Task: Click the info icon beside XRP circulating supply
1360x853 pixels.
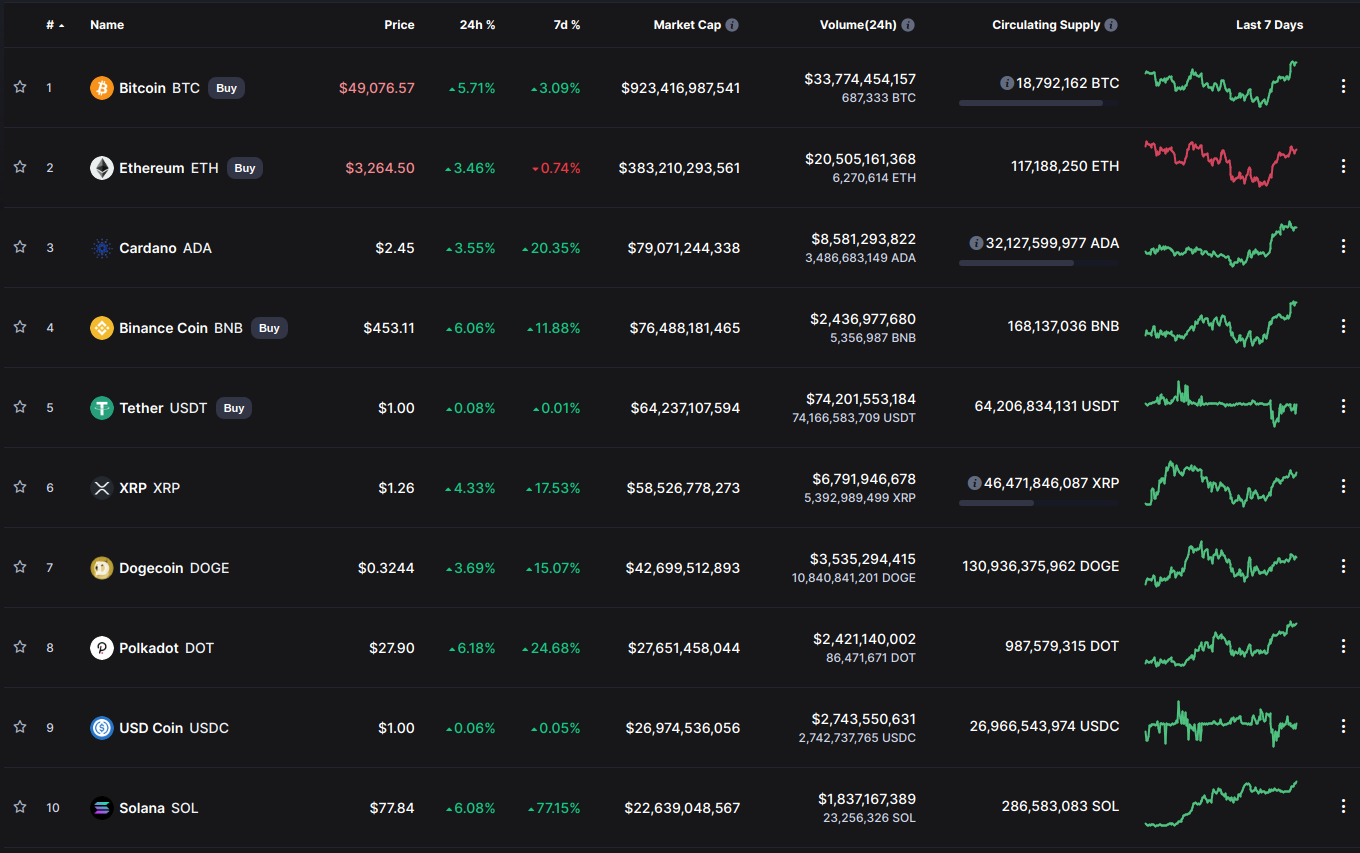Action: pos(974,483)
